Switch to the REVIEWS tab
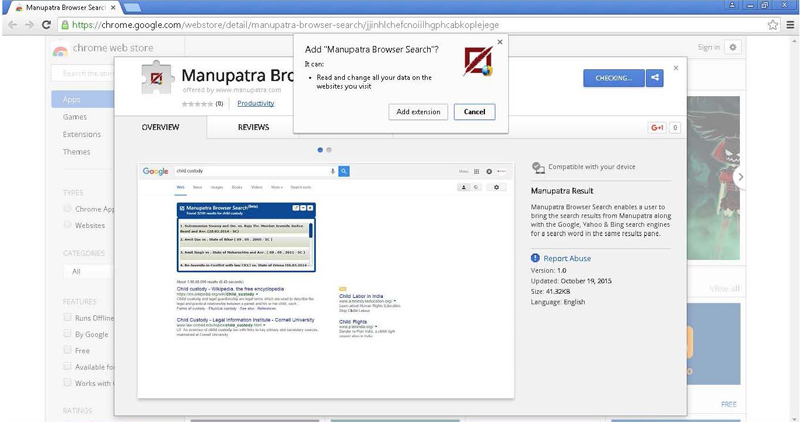Viewport: 800px width, 422px height. click(254, 127)
